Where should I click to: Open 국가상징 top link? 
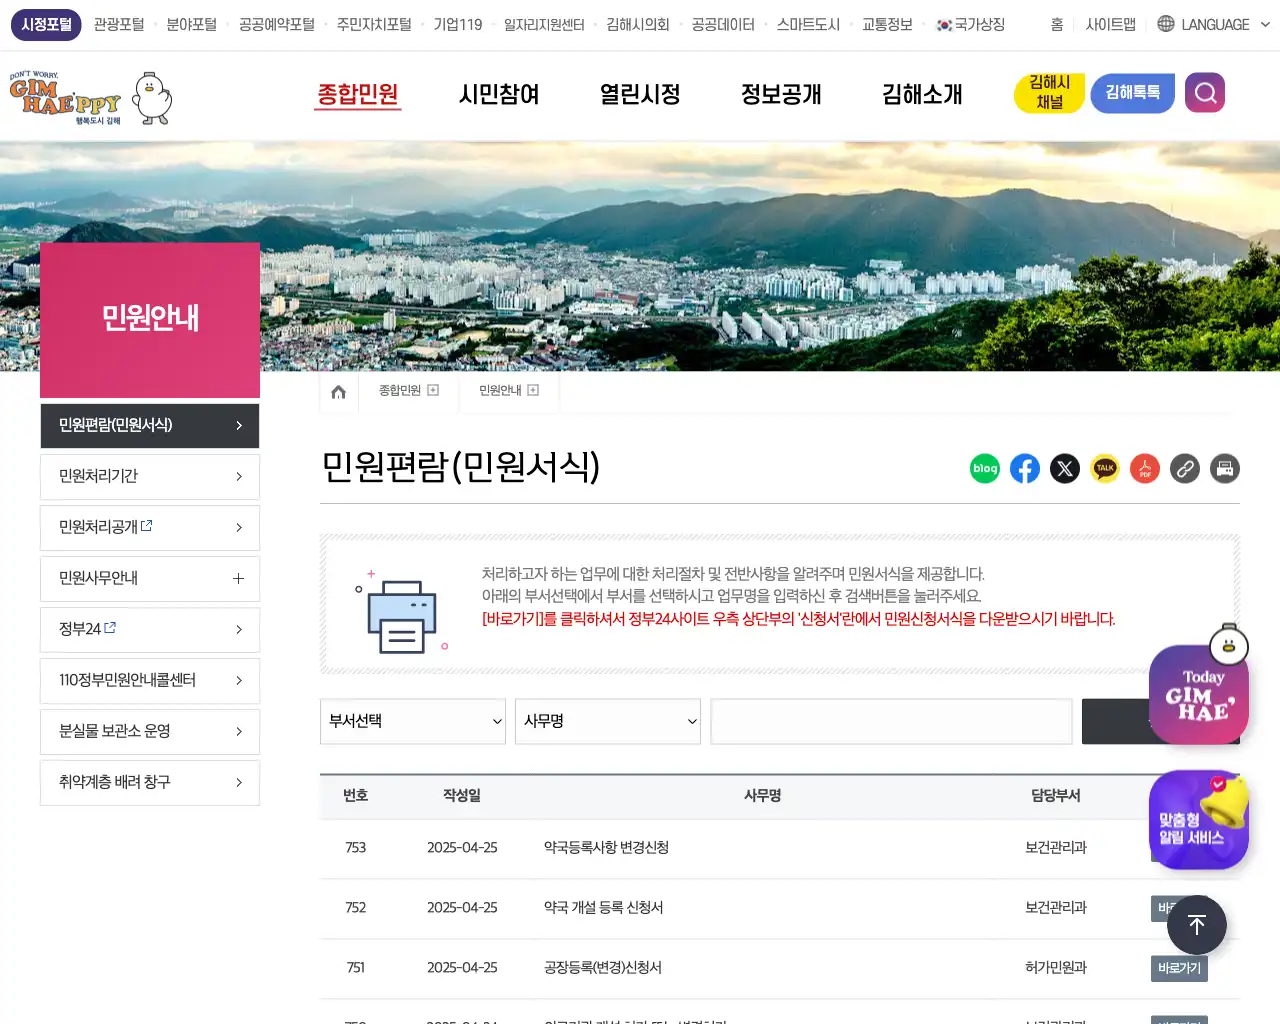tap(970, 24)
